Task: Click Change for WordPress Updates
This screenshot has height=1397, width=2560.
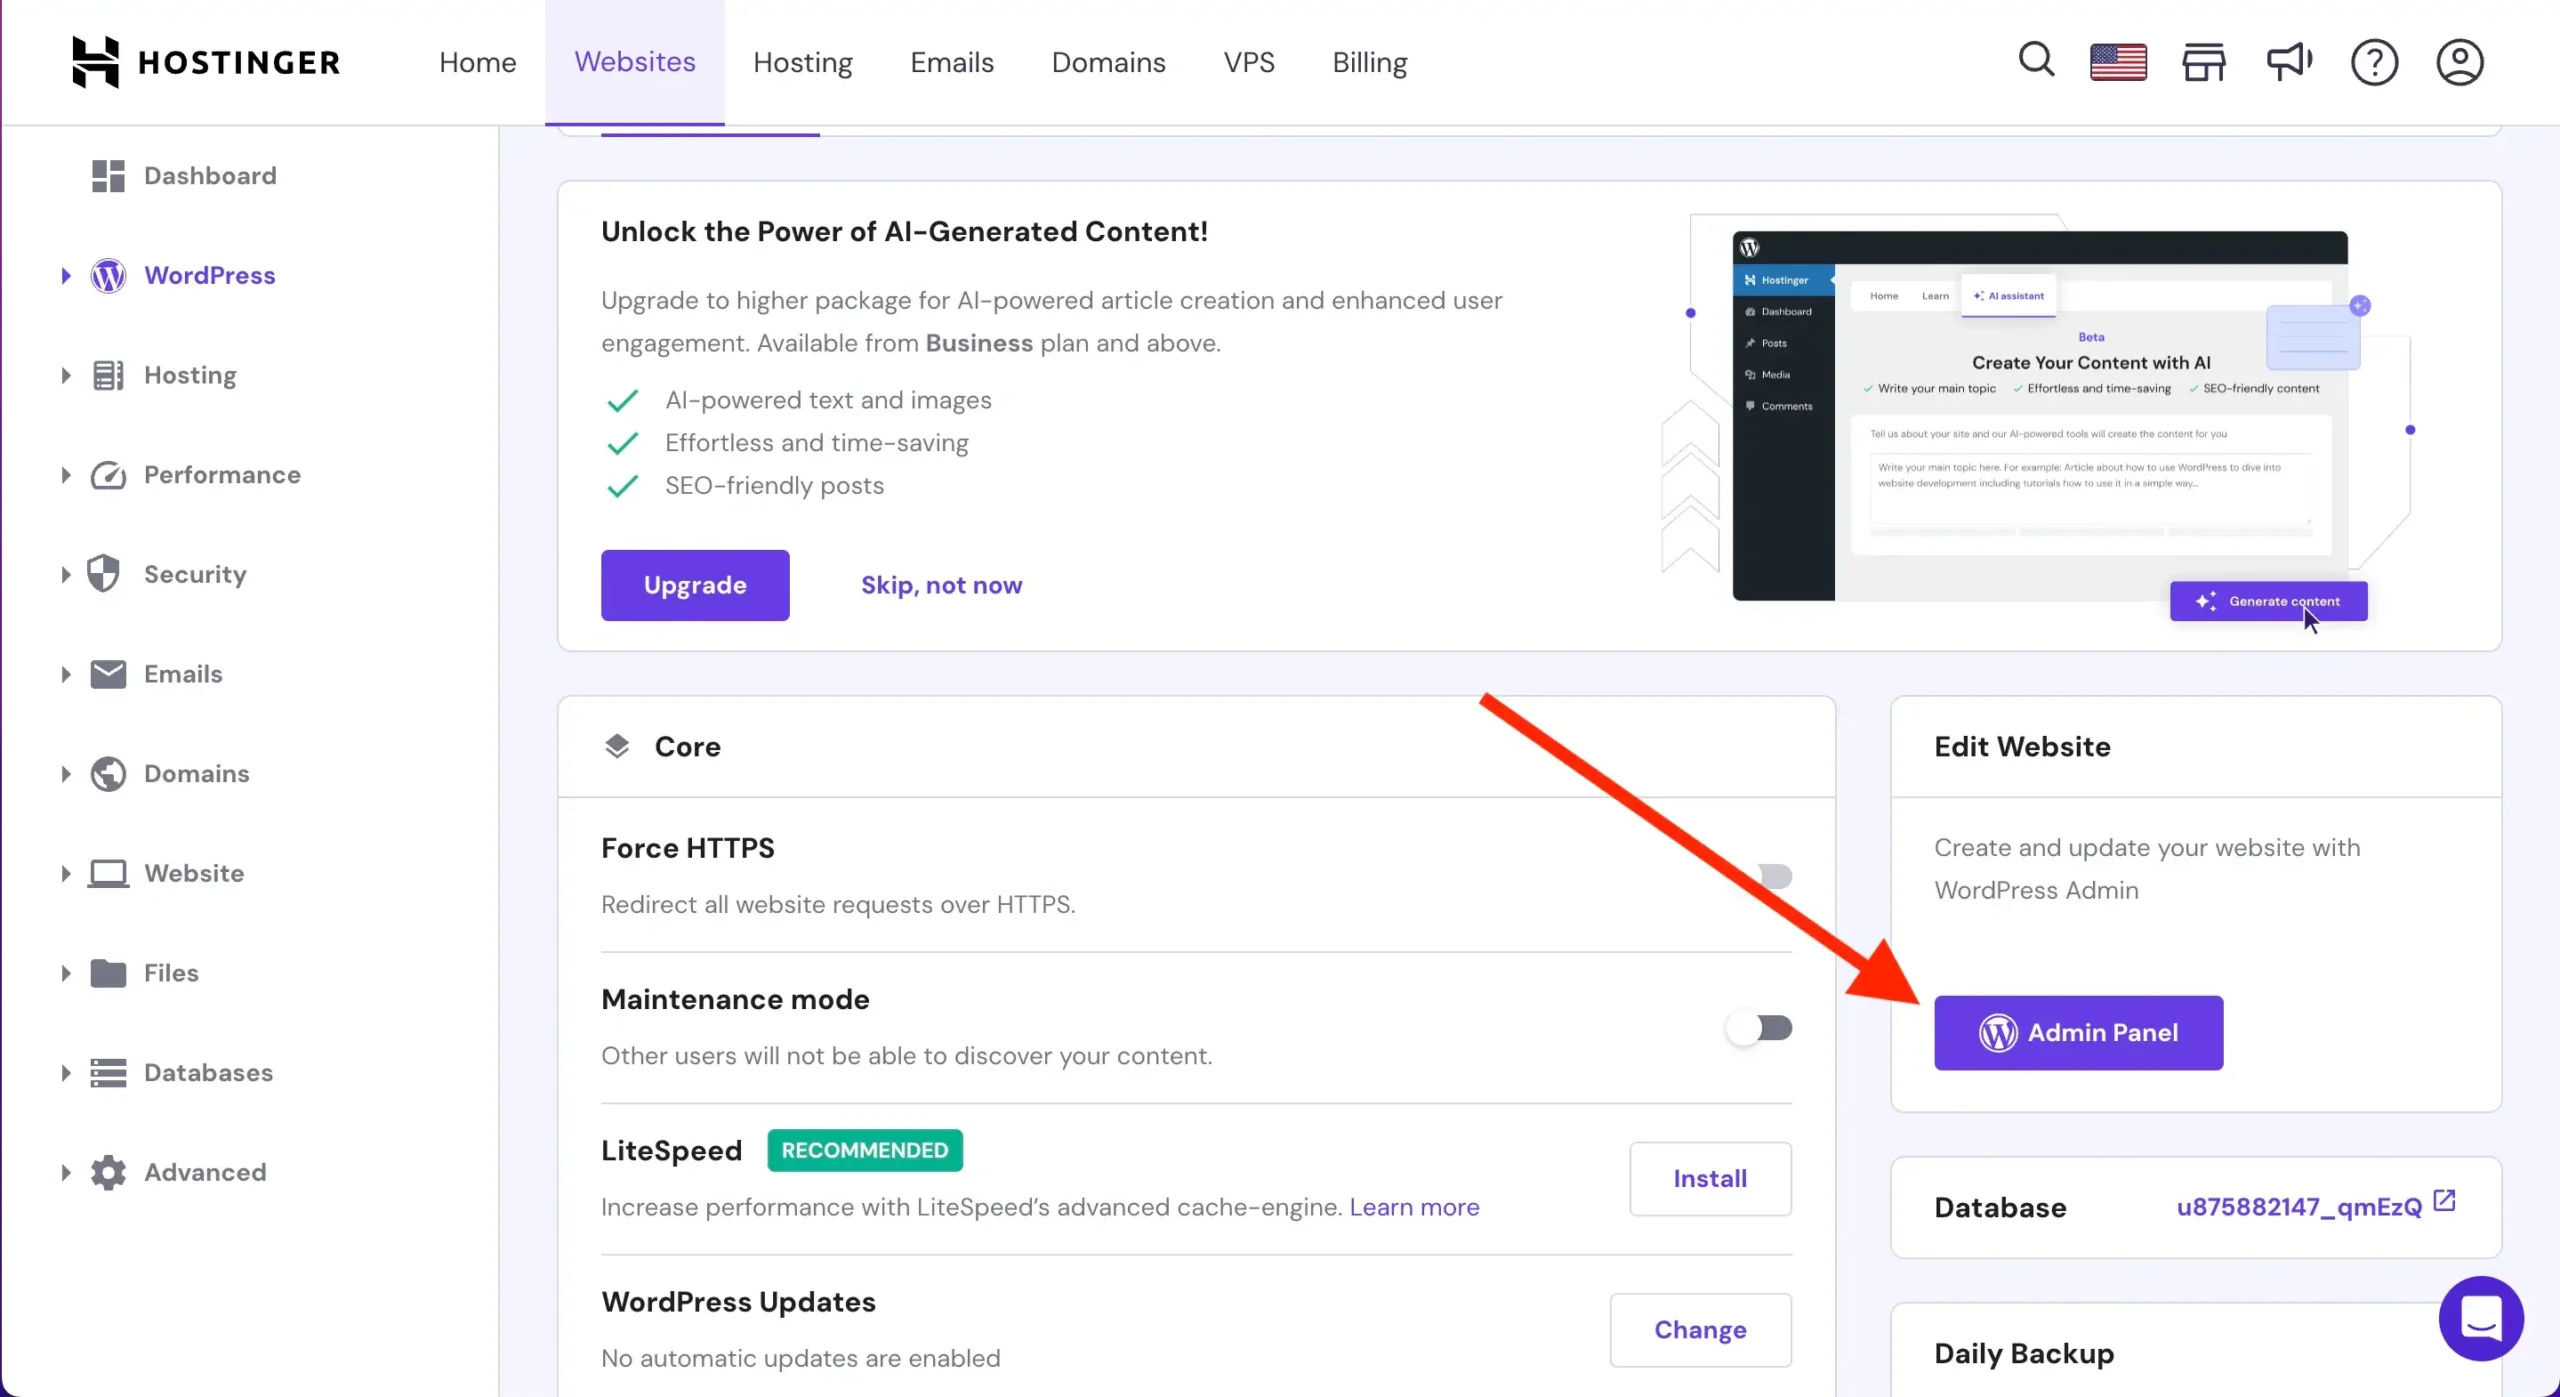Action: click(1700, 1330)
